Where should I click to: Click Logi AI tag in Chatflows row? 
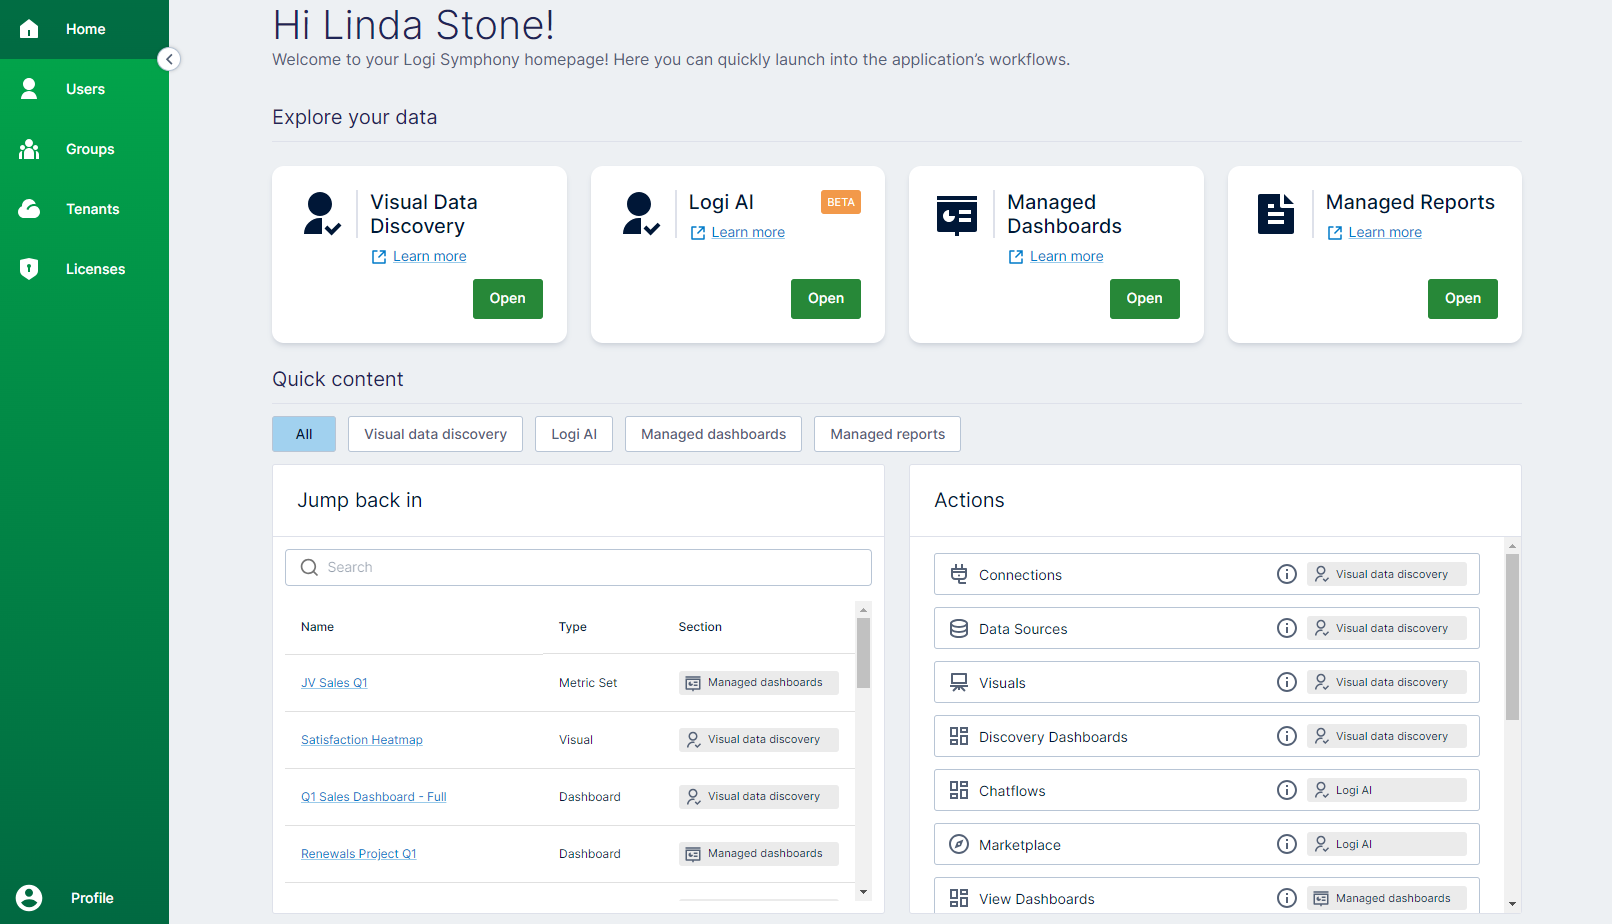(x=1387, y=790)
